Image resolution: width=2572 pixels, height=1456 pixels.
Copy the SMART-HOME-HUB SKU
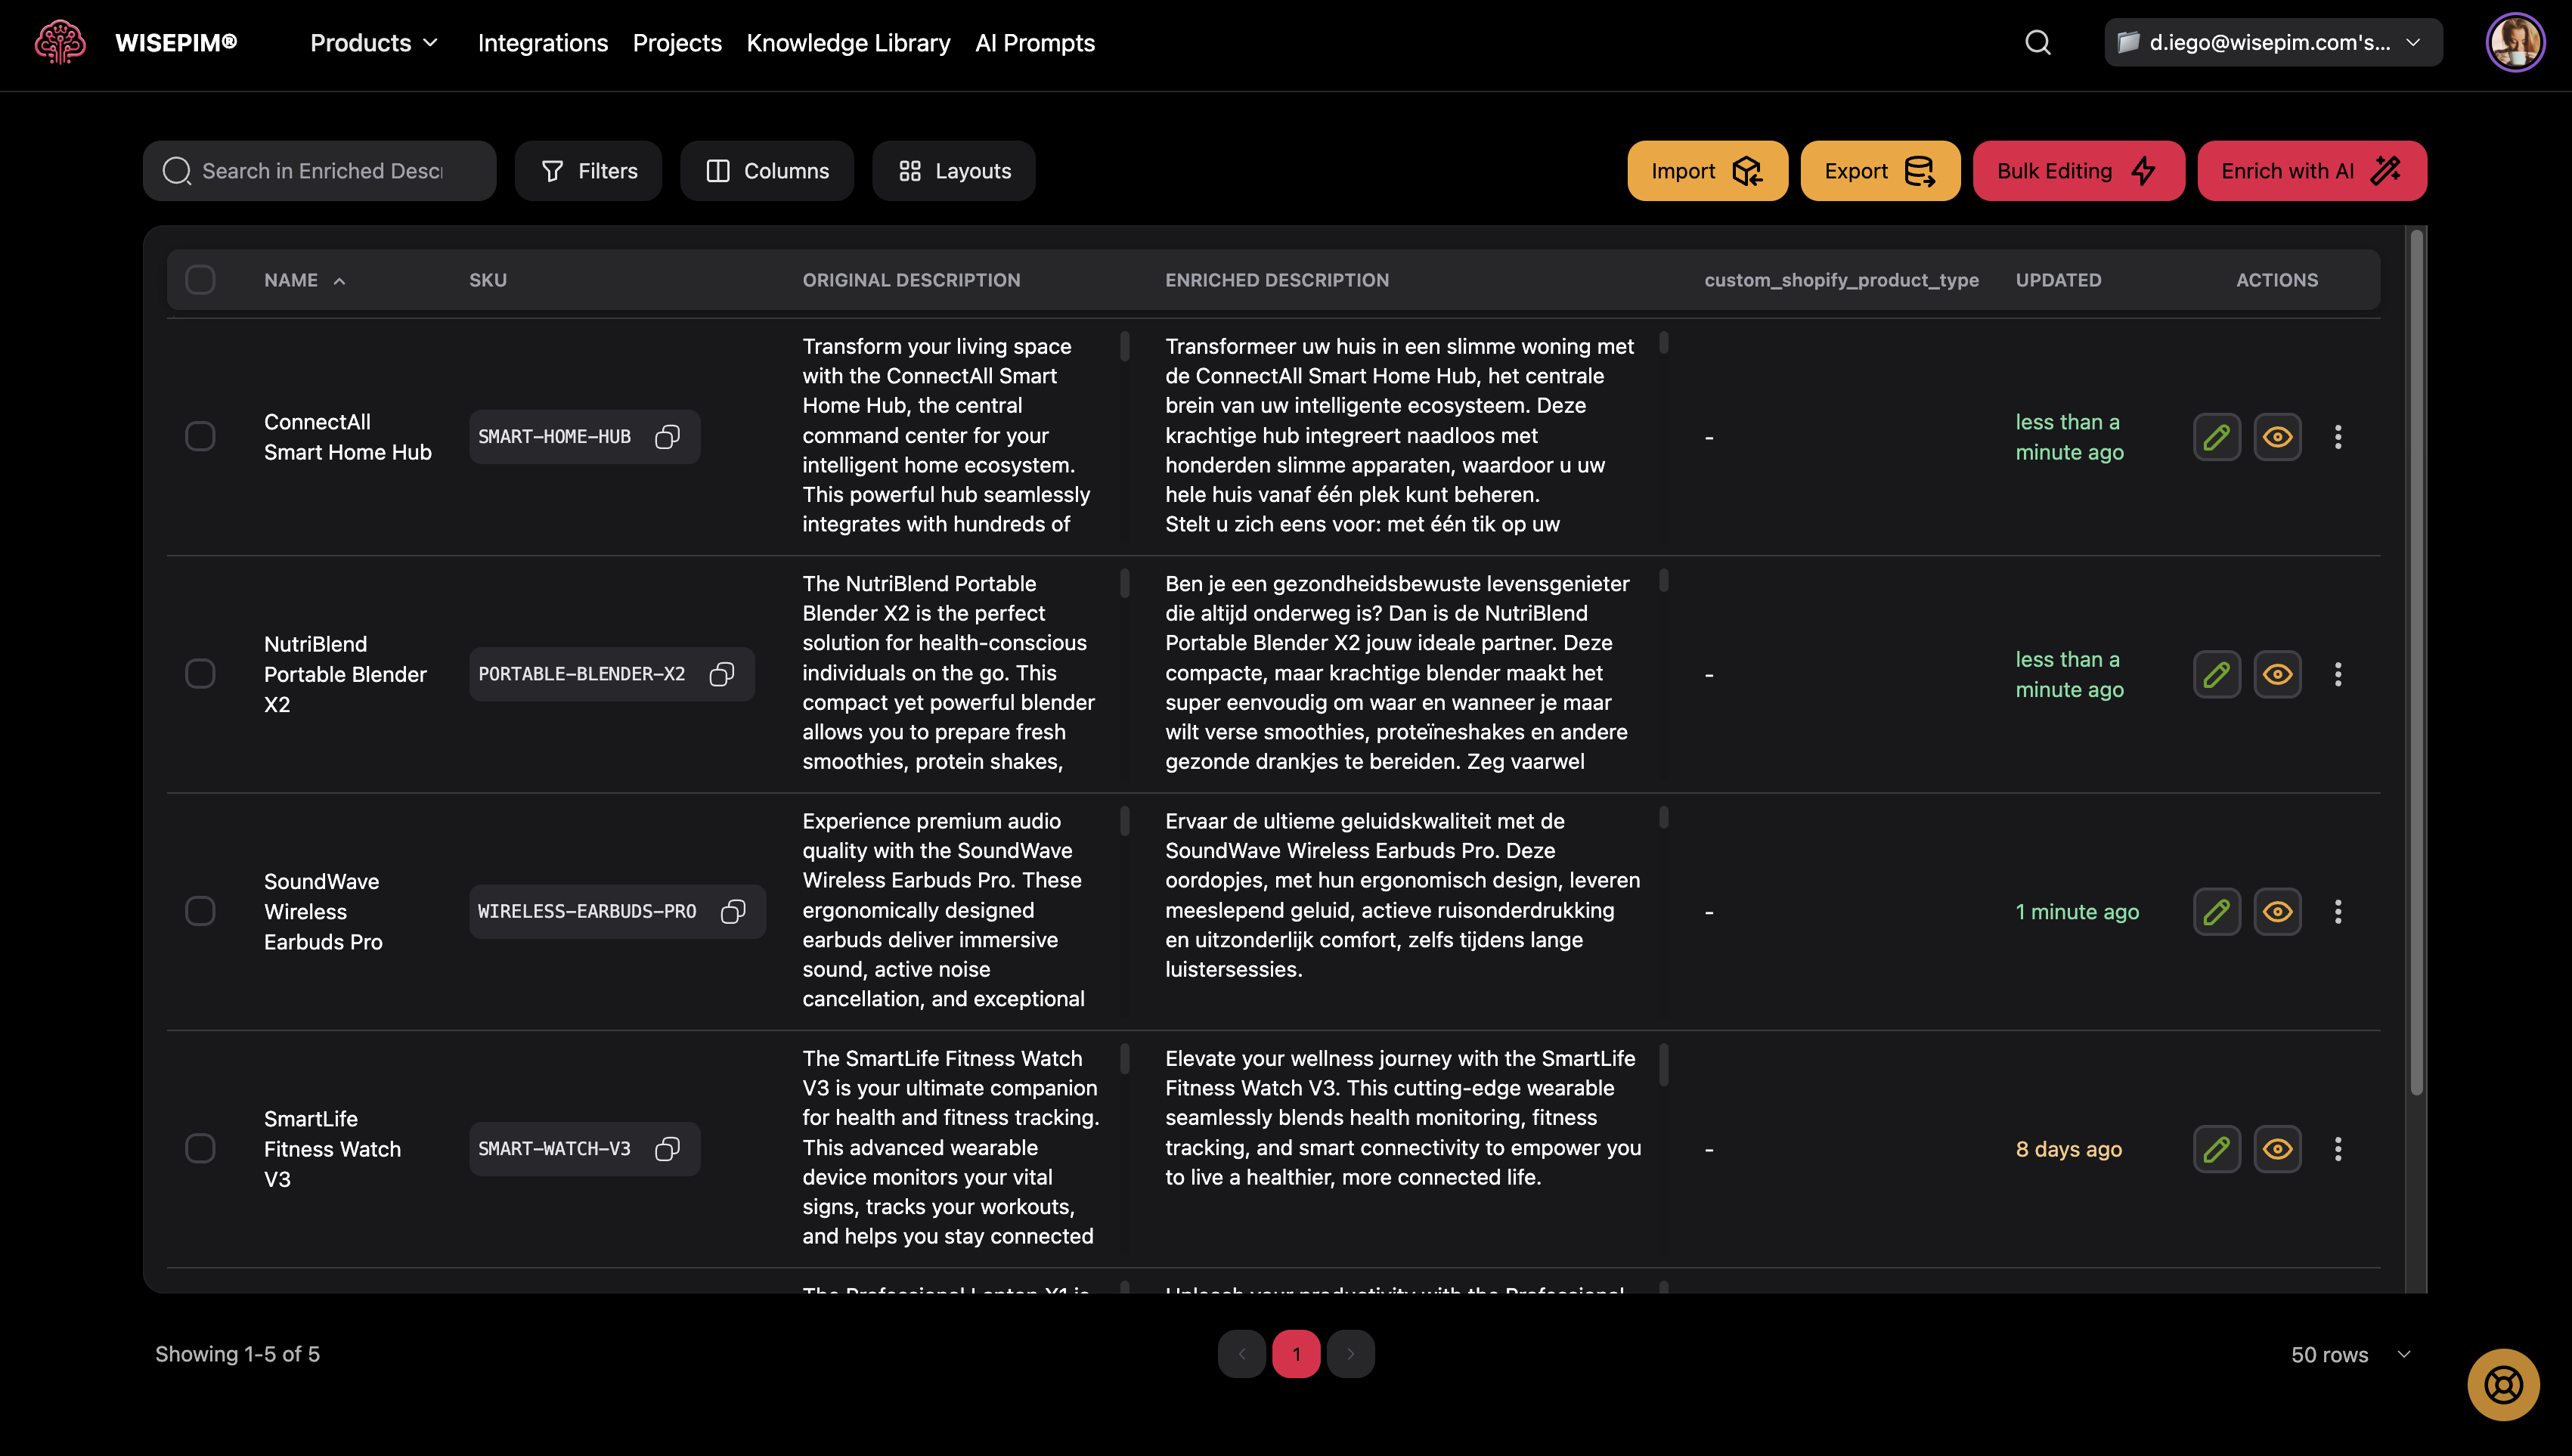667,437
